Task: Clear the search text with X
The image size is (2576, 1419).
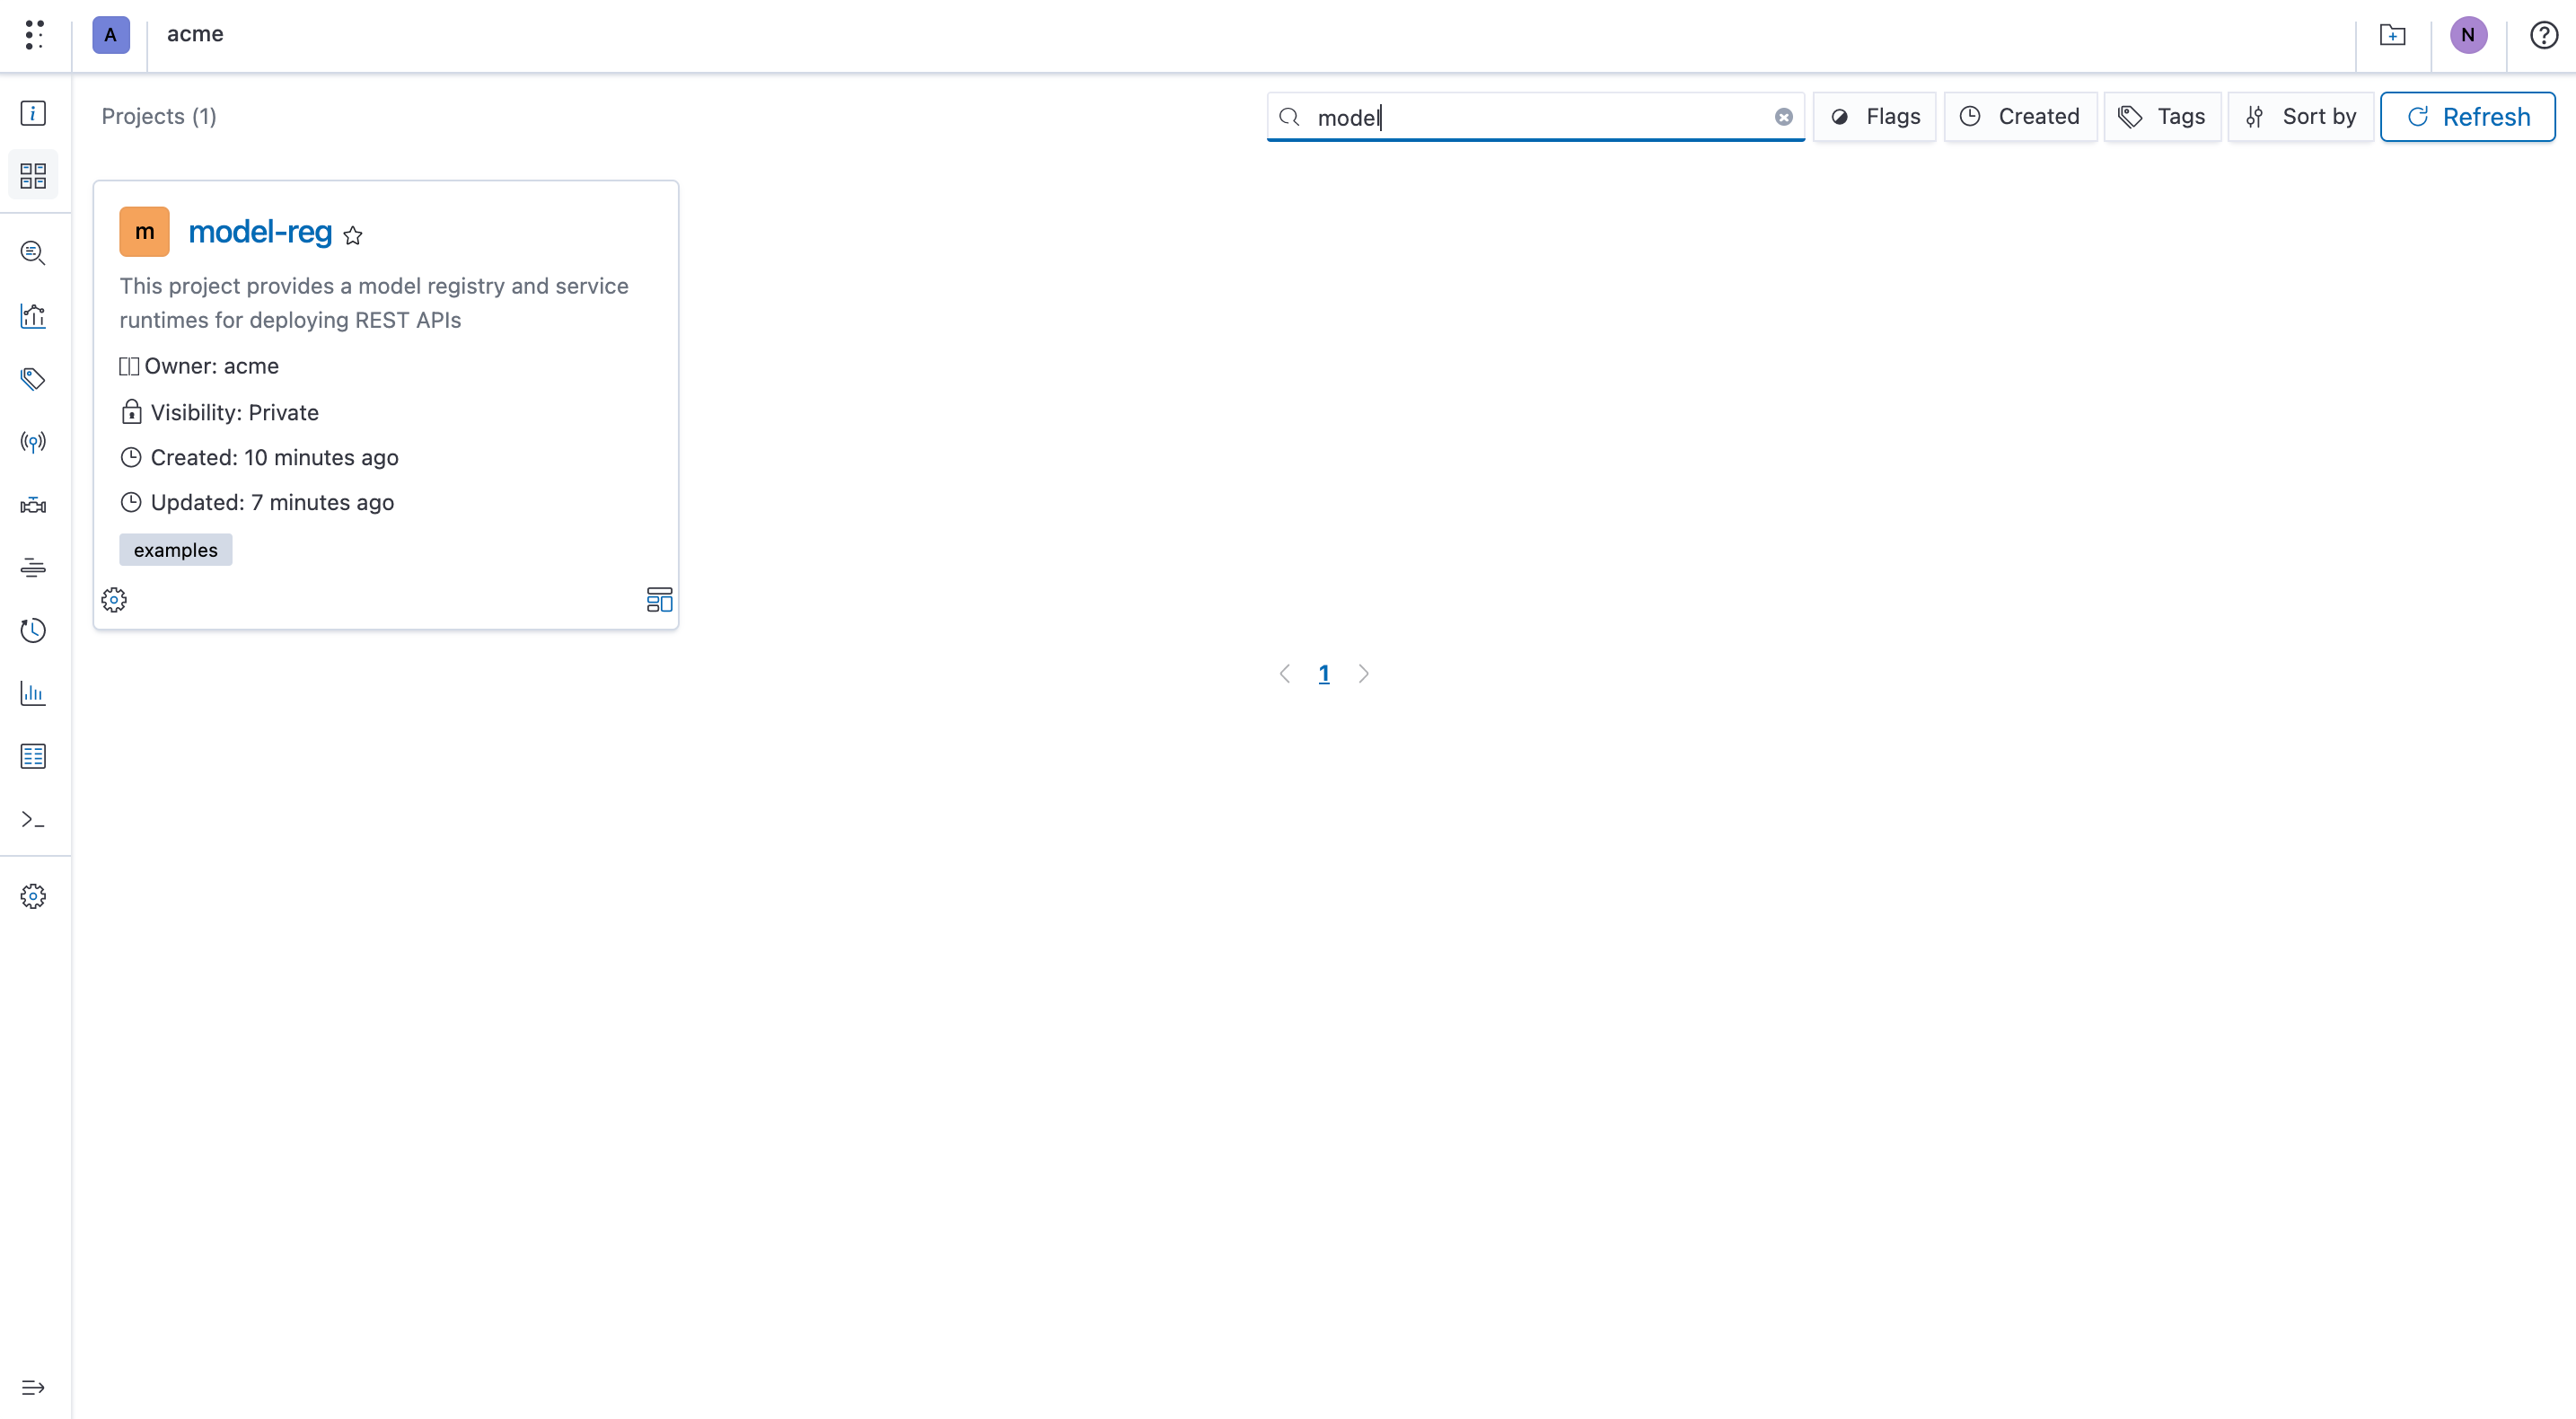Action: click(x=1783, y=117)
